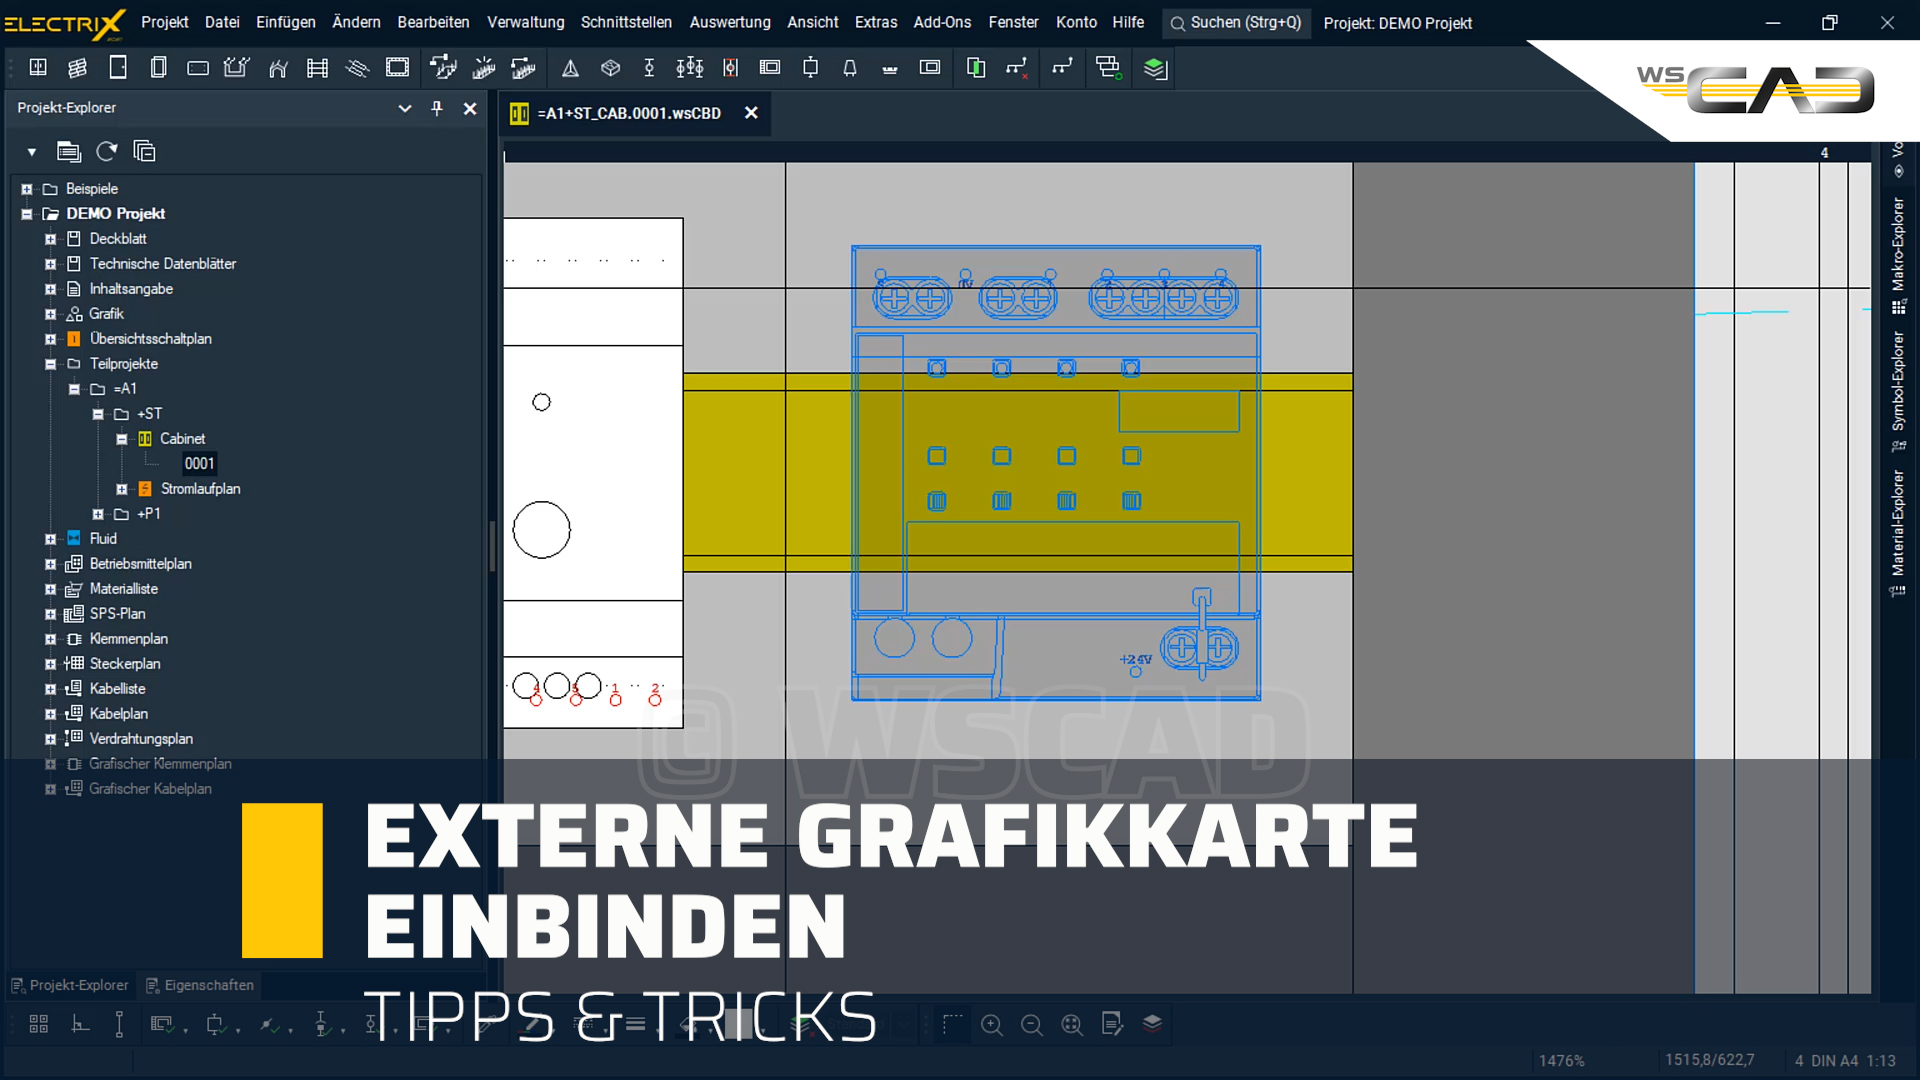The height and width of the screenshot is (1080, 1920).
Task: Expand the Stromlaufplan node in the tree
Action: click(122, 489)
